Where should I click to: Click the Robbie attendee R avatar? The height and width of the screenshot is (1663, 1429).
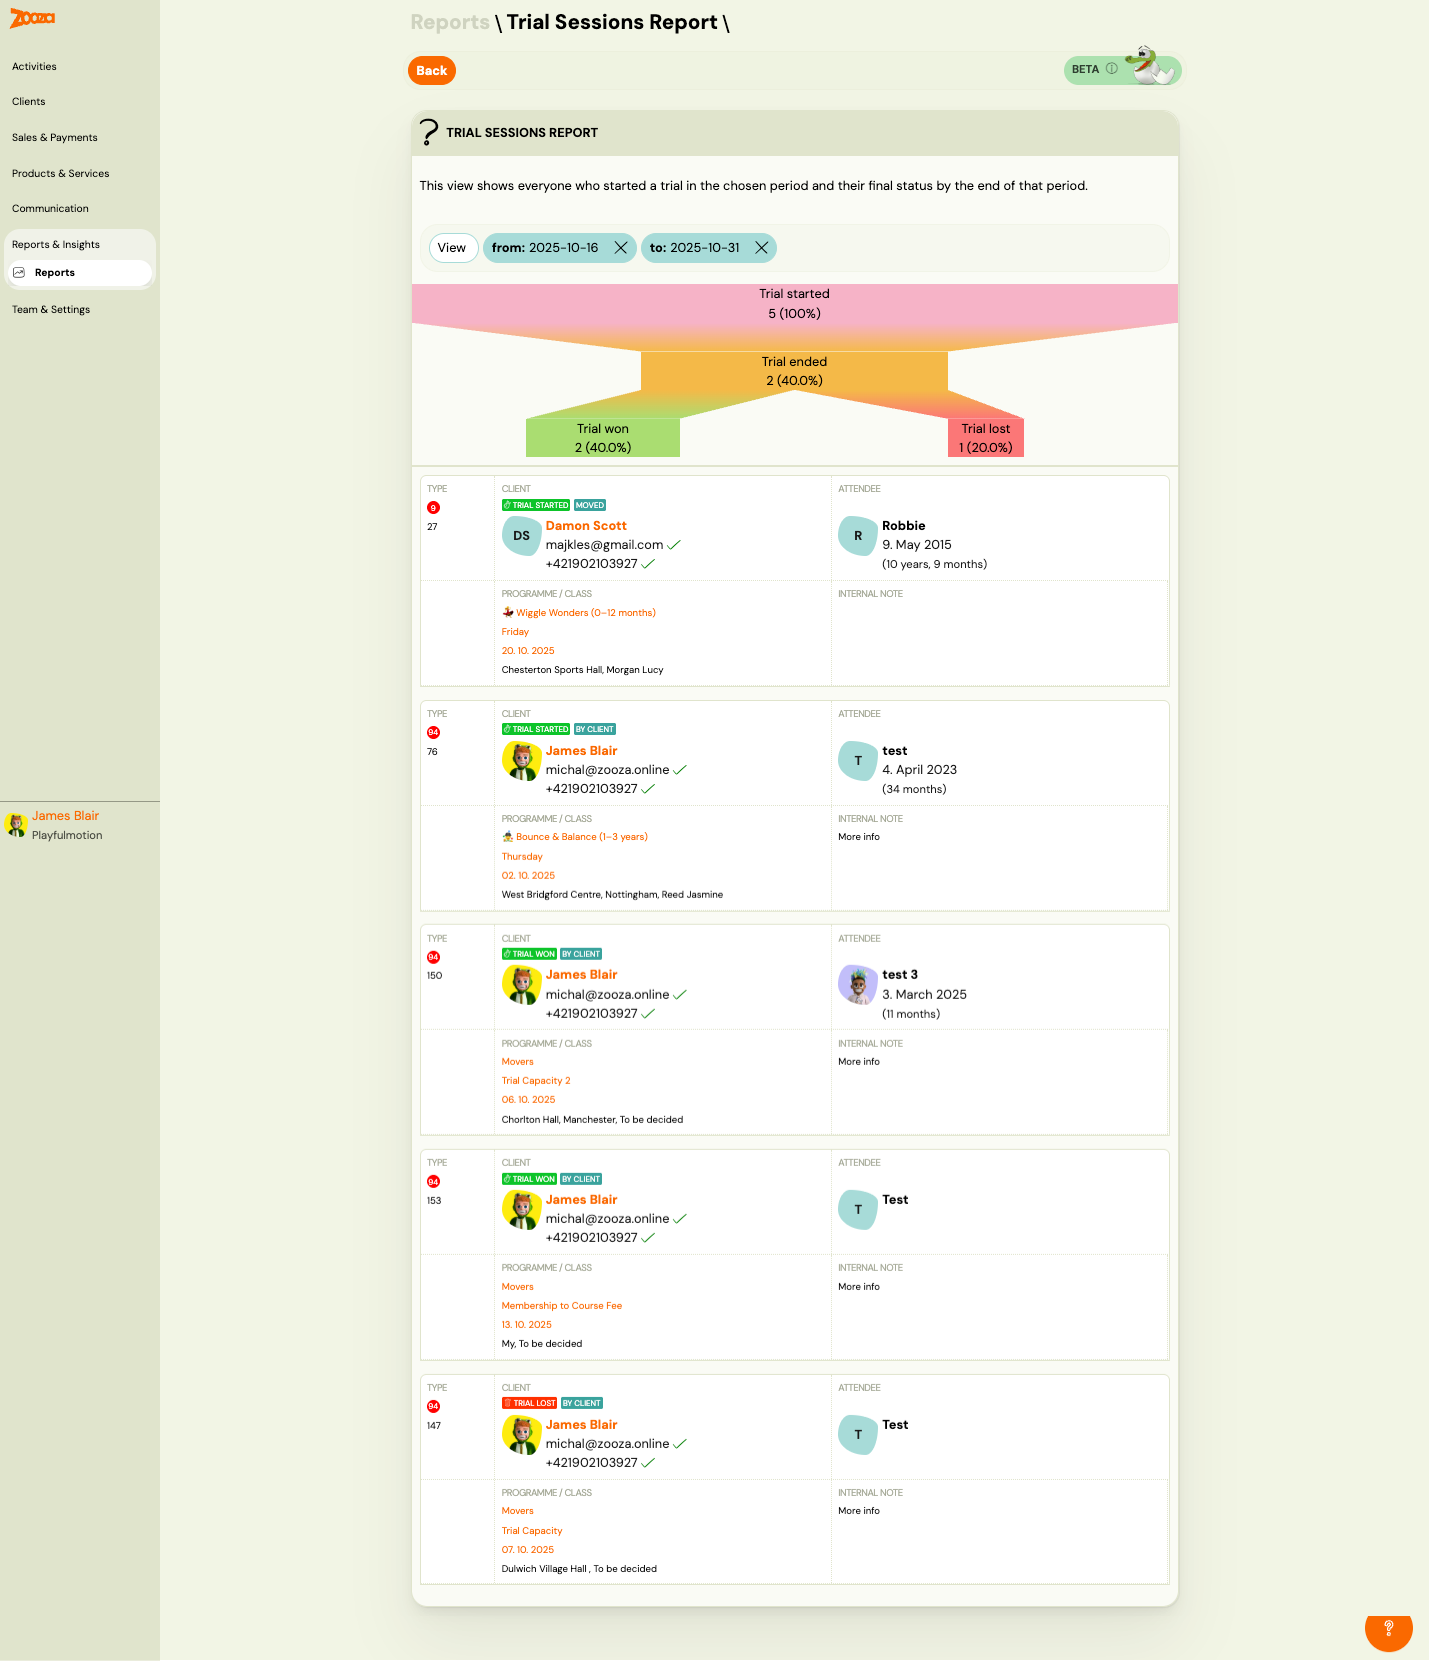coord(857,536)
